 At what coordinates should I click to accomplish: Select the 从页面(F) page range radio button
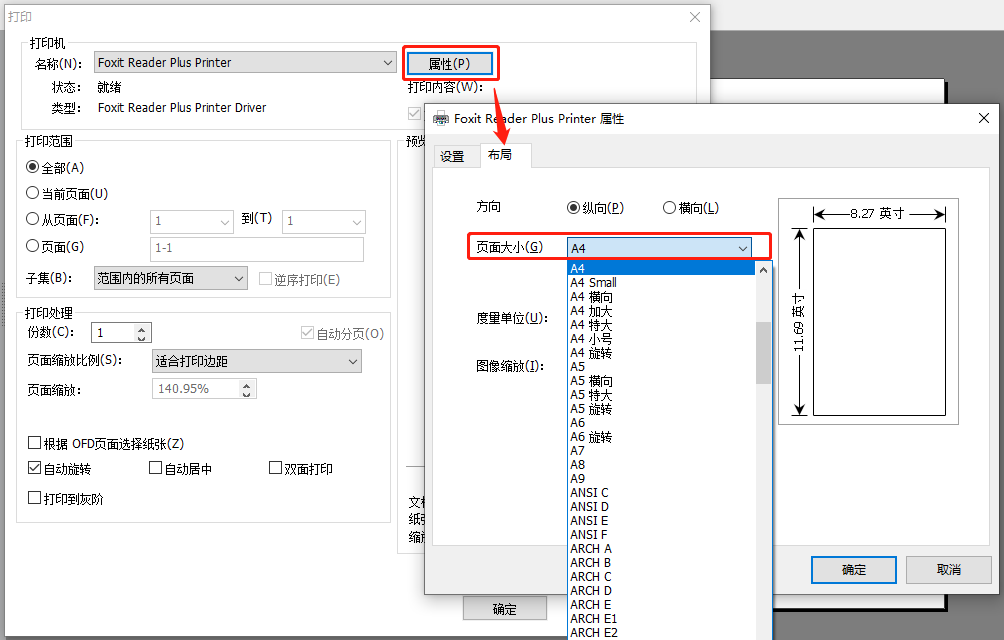pos(35,219)
